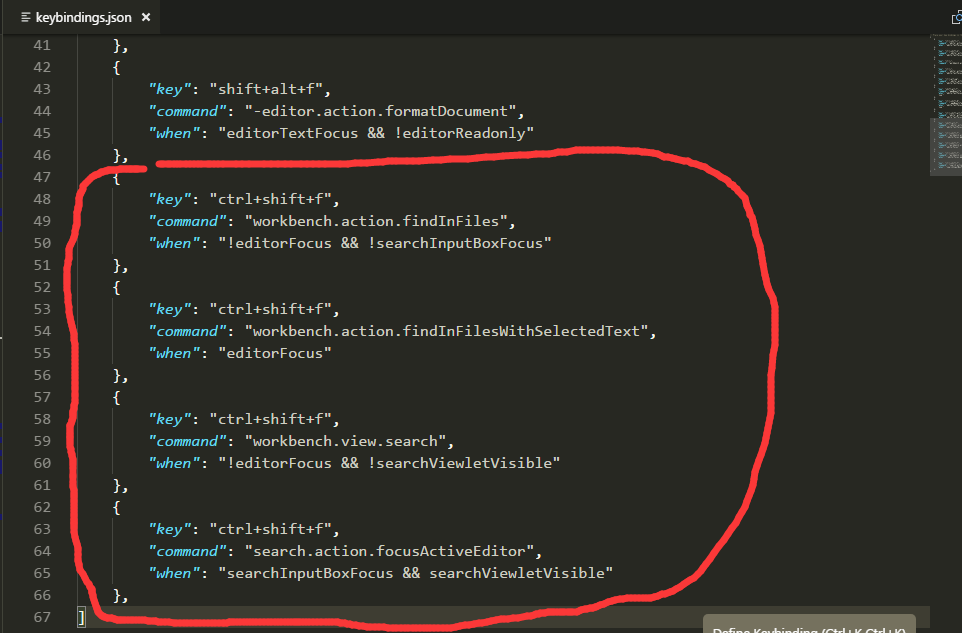Click the "command" property name on line 44
The width and height of the screenshot is (962, 633).
pyautogui.click(x=187, y=111)
